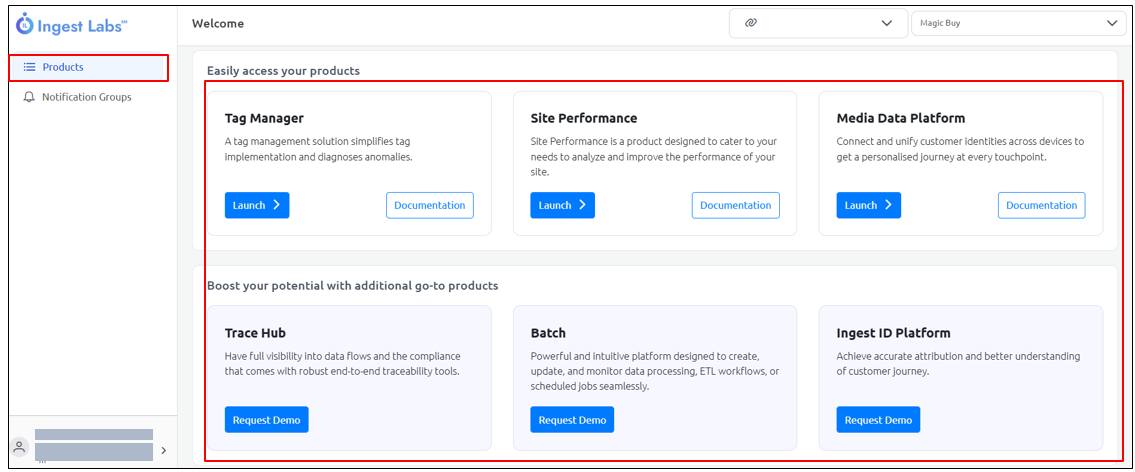Click the Notification Groups bell icon
The height and width of the screenshot is (472, 1135).
[29, 97]
